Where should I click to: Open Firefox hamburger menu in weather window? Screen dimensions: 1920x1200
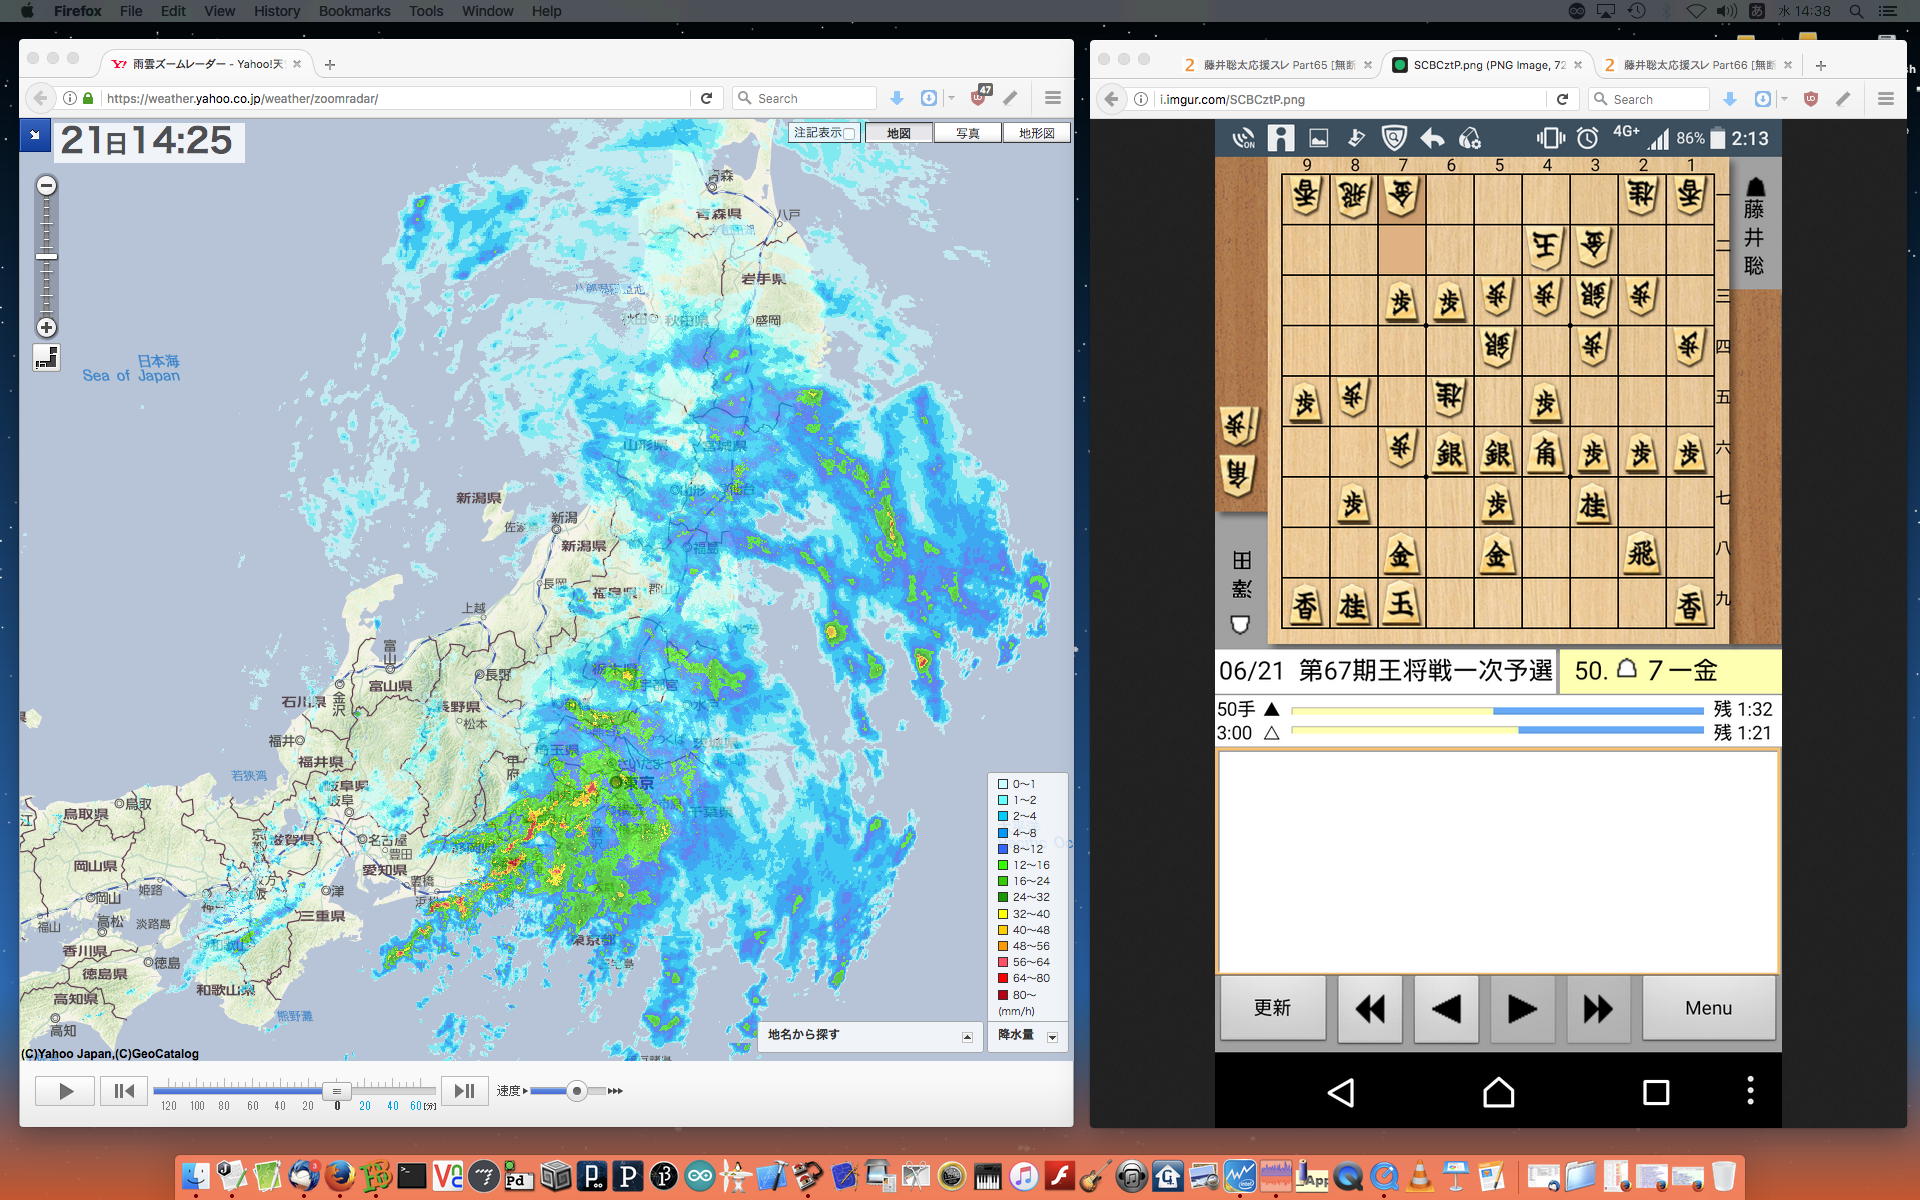click(x=1052, y=98)
